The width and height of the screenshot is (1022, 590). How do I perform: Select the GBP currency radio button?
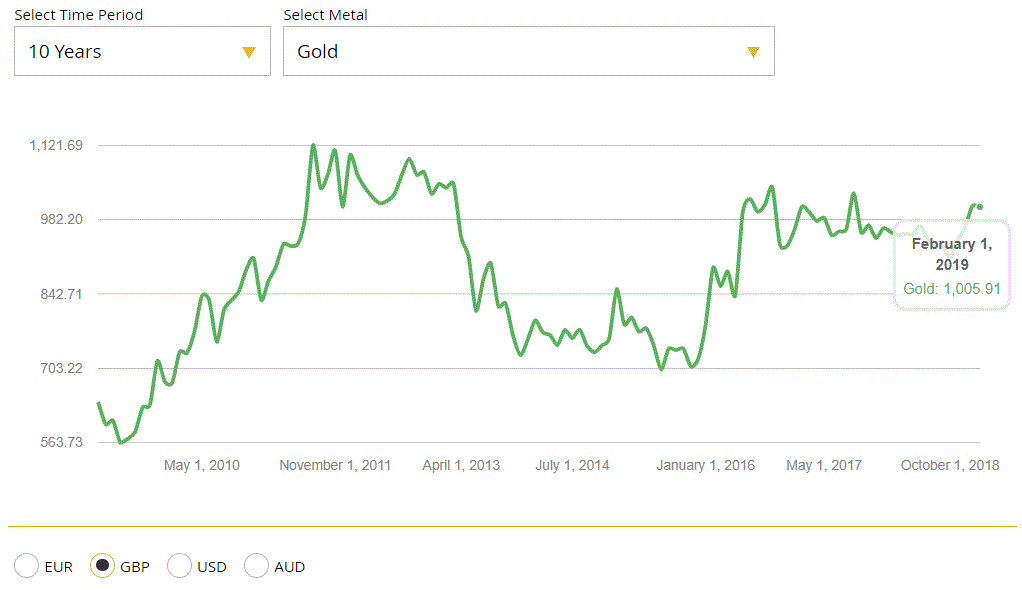coord(103,566)
